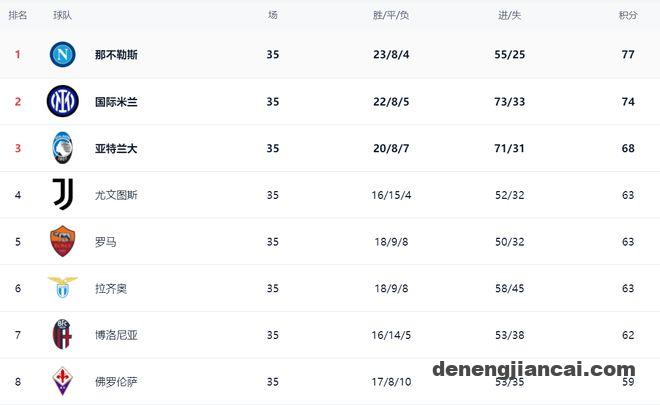This screenshot has width=660, height=405.
Task: Click the Bologna club badge
Action: click(63, 334)
